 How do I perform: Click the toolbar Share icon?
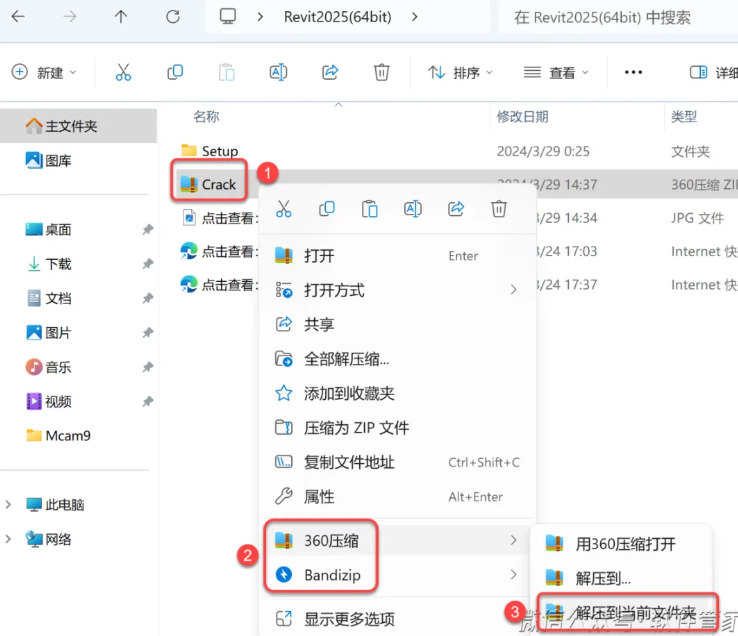(330, 72)
